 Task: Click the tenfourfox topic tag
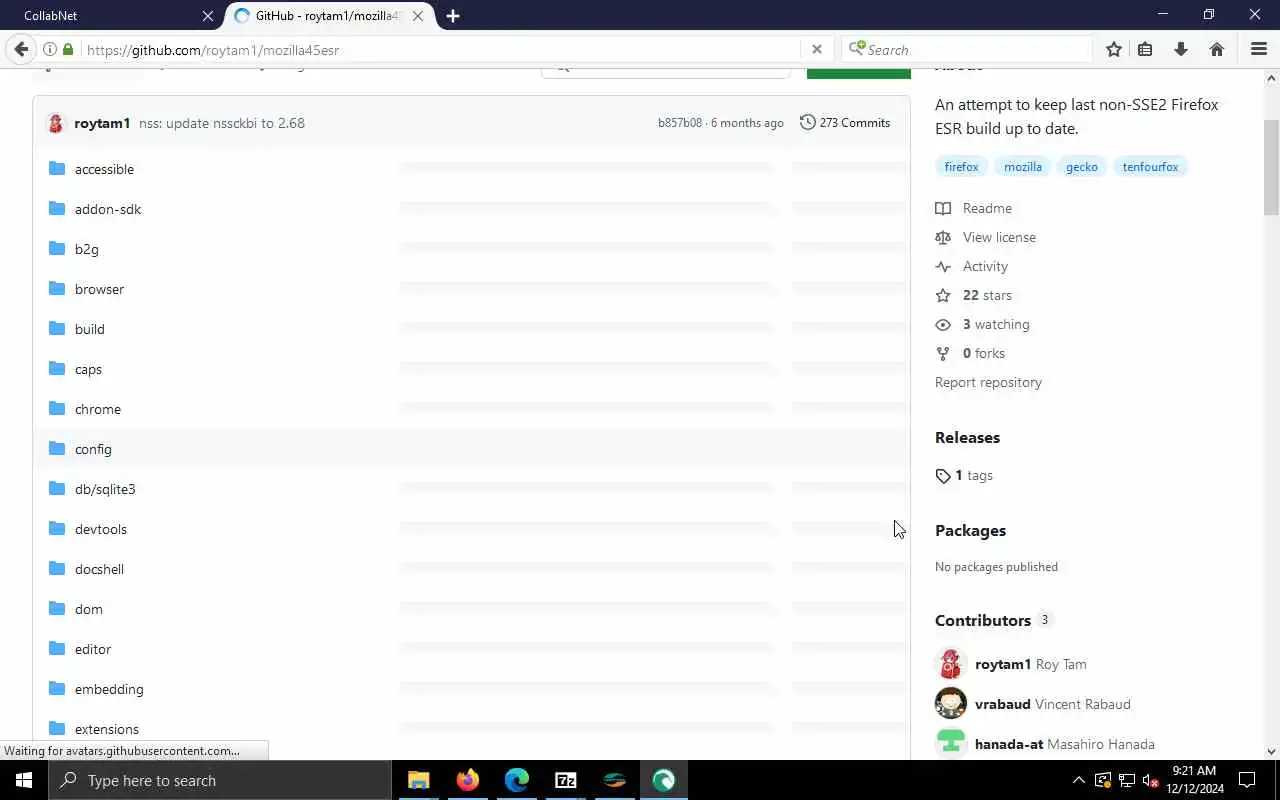coord(1150,167)
